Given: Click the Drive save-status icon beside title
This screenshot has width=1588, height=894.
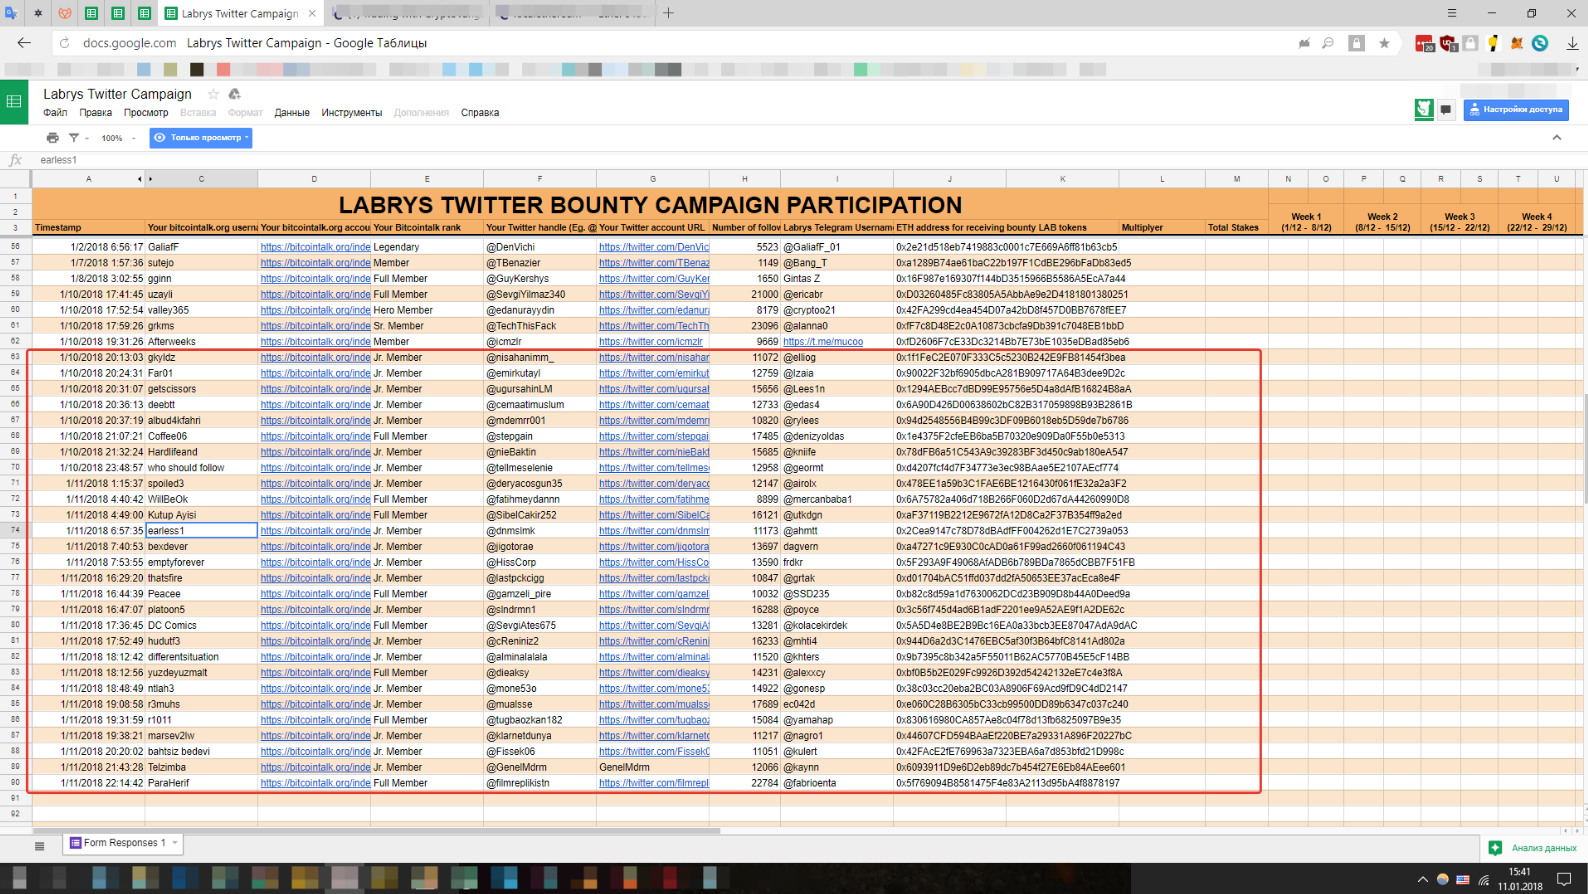Looking at the screenshot, I should pos(234,94).
